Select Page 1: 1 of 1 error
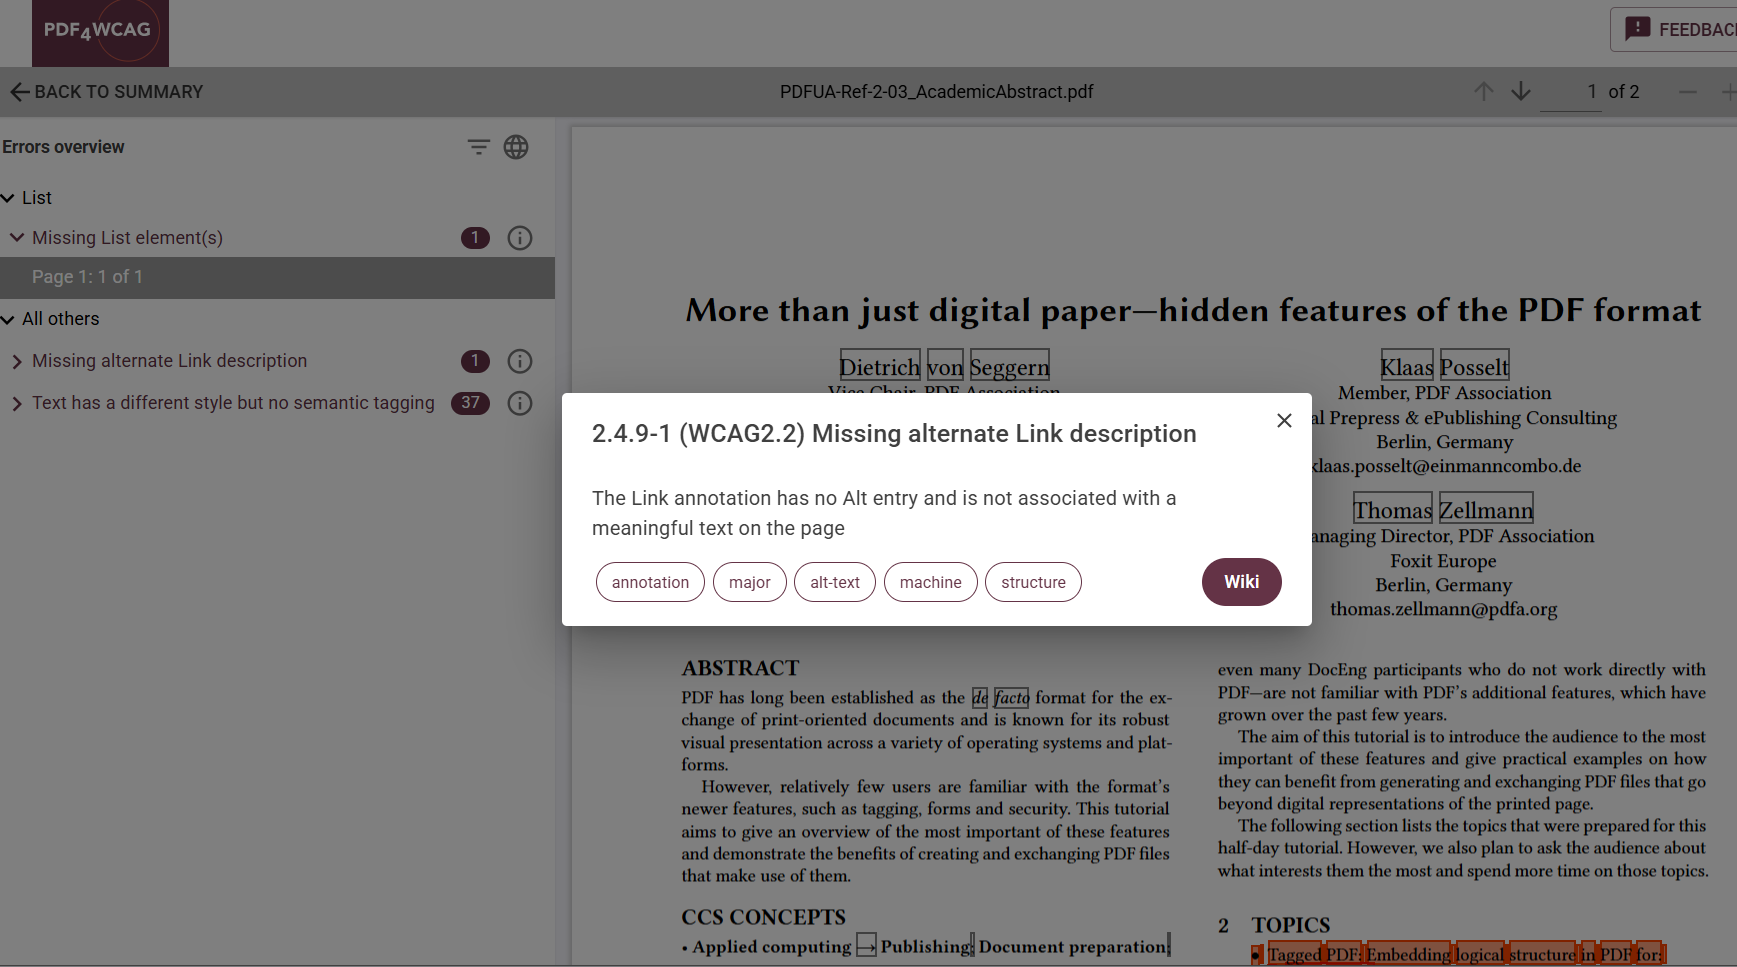Image resolution: width=1737 pixels, height=967 pixels. point(87,277)
